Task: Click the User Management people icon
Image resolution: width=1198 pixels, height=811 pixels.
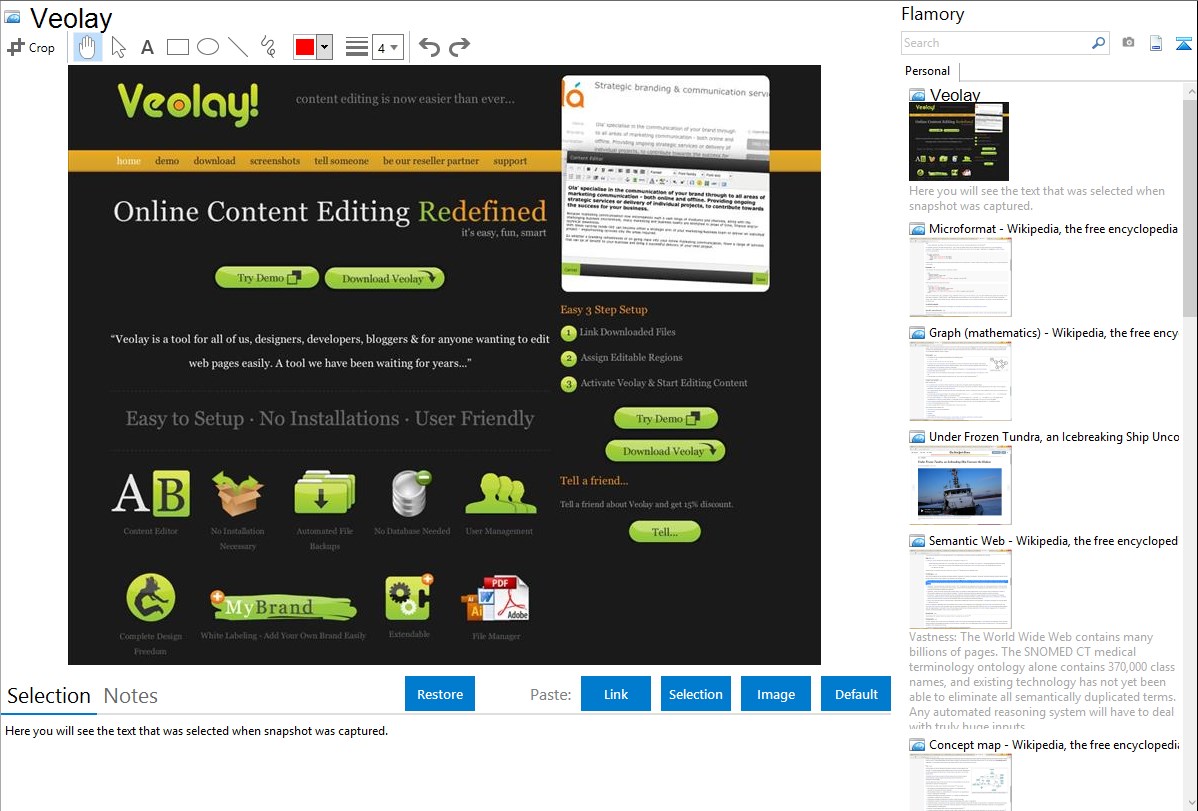Action: (x=500, y=494)
